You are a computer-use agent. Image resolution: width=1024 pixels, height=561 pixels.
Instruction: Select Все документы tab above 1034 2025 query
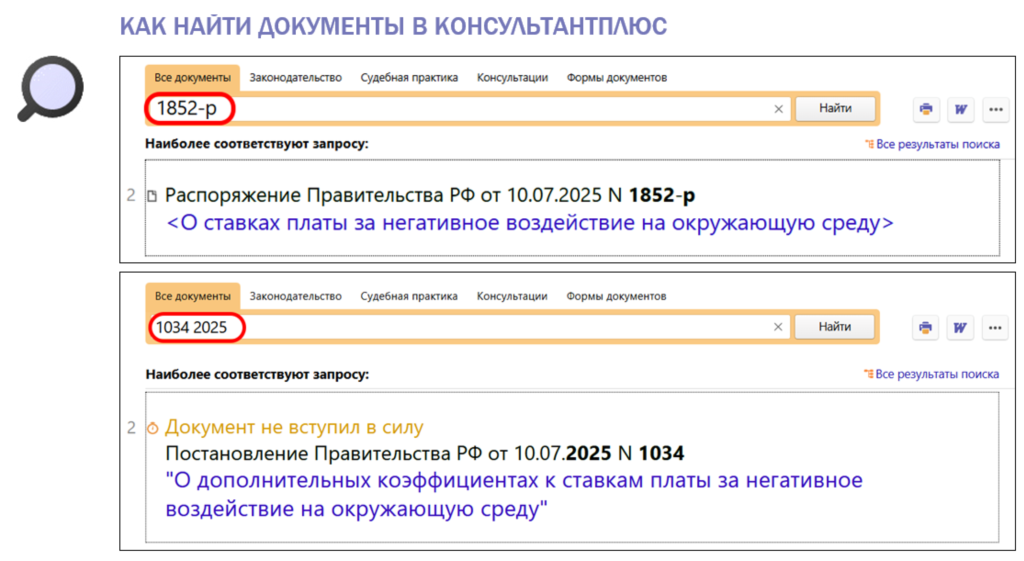coord(193,296)
